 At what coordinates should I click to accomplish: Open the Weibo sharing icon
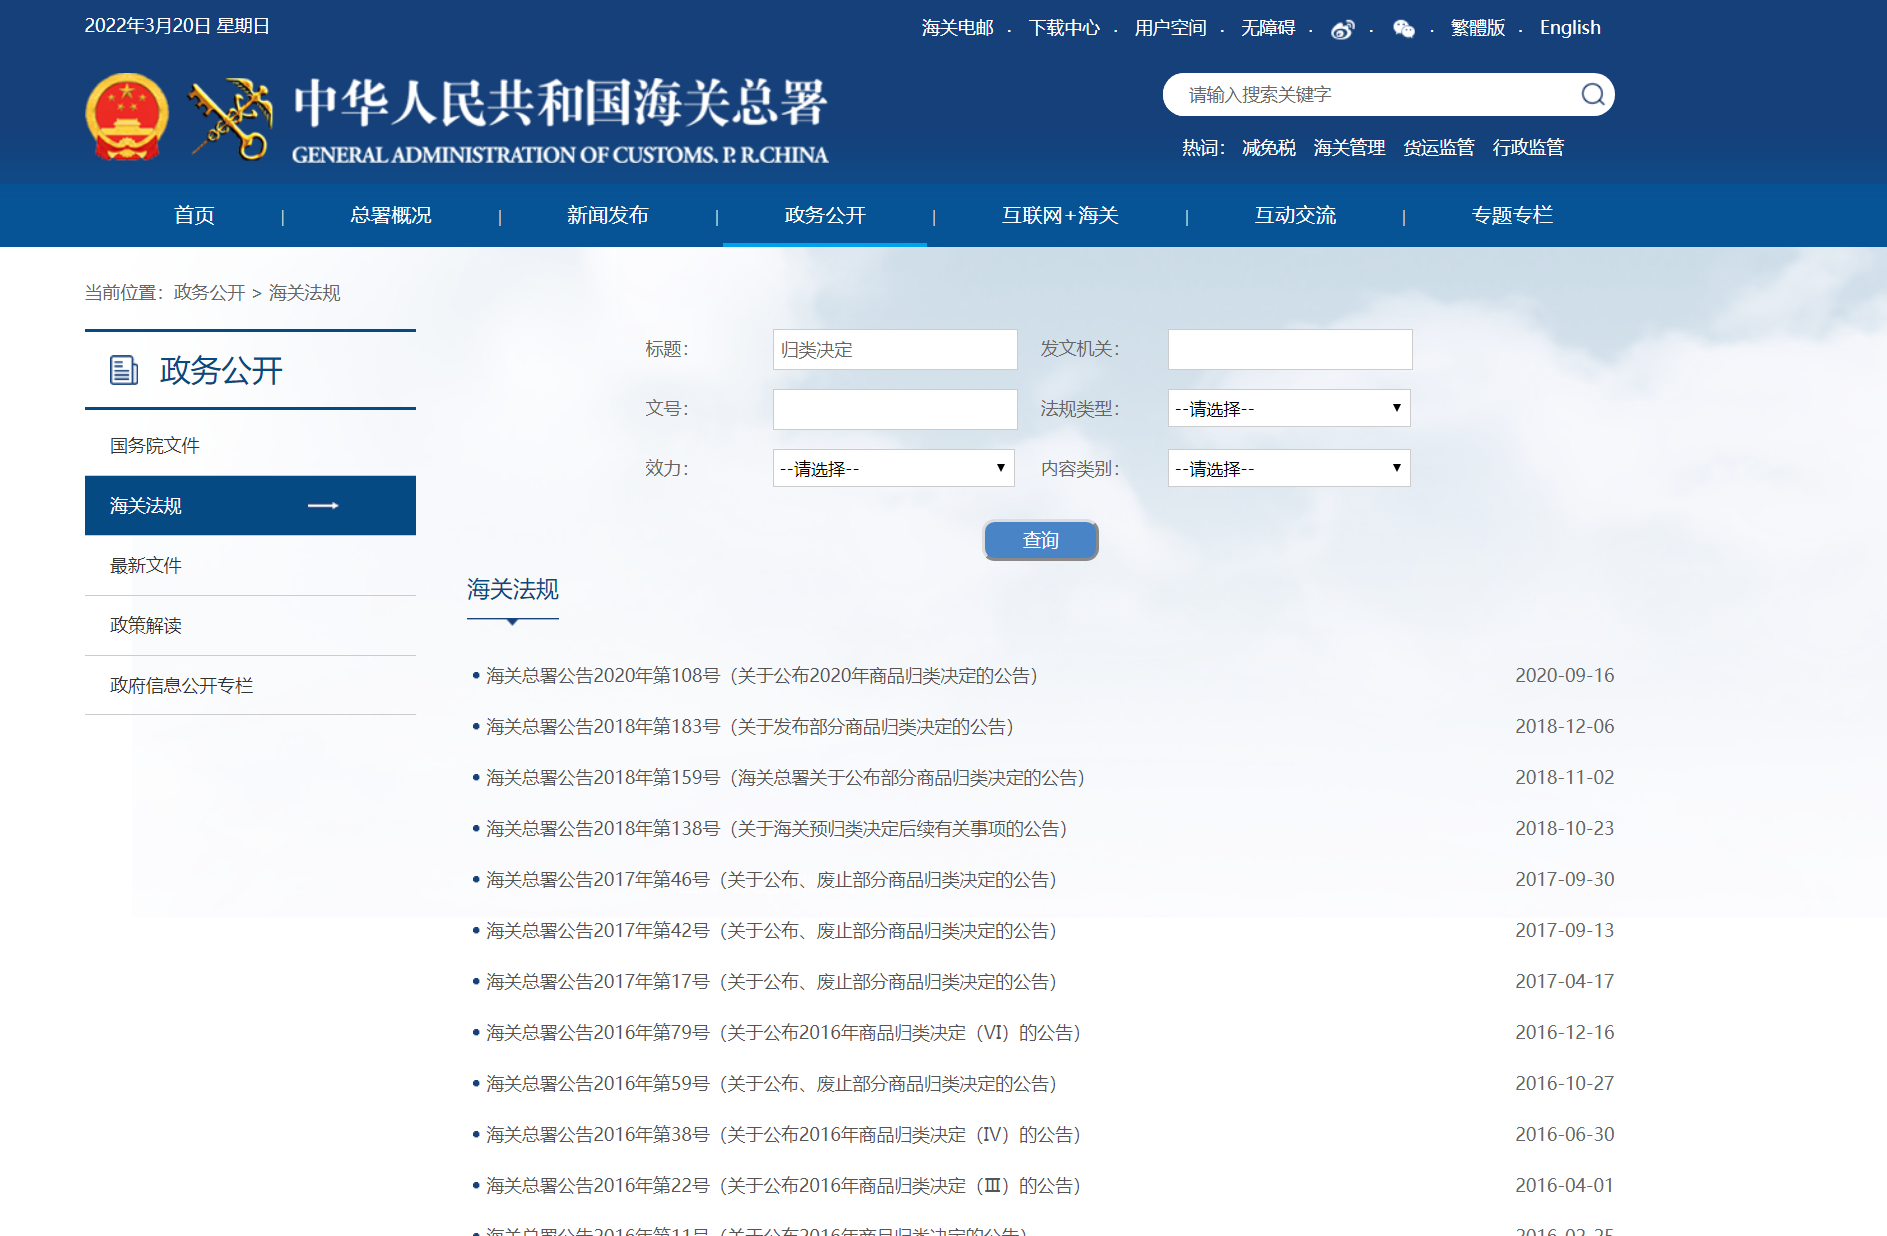(1341, 28)
